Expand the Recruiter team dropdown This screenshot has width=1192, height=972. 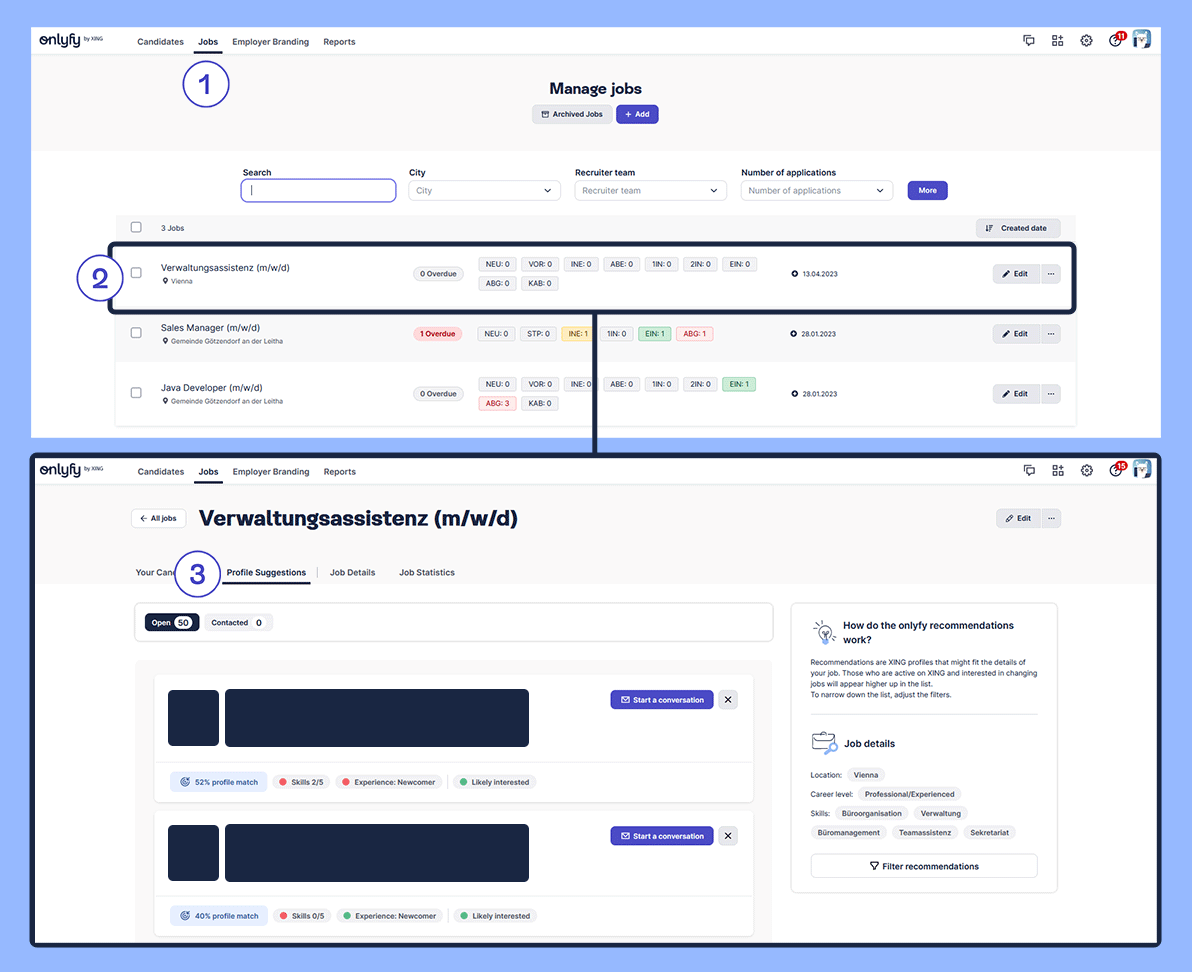(x=650, y=190)
